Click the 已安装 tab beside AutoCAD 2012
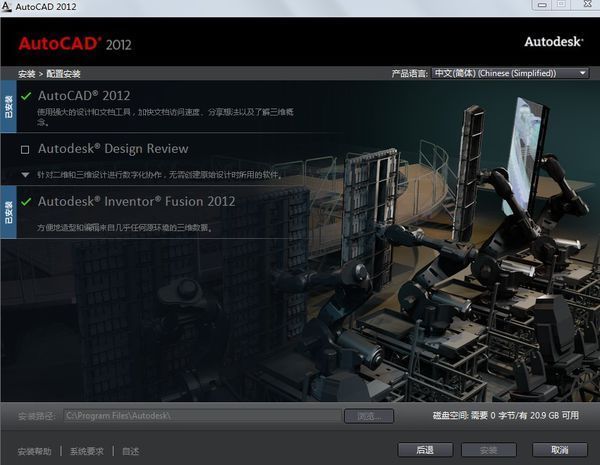This screenshot has width=600, height=465. (x=8, y=107)
